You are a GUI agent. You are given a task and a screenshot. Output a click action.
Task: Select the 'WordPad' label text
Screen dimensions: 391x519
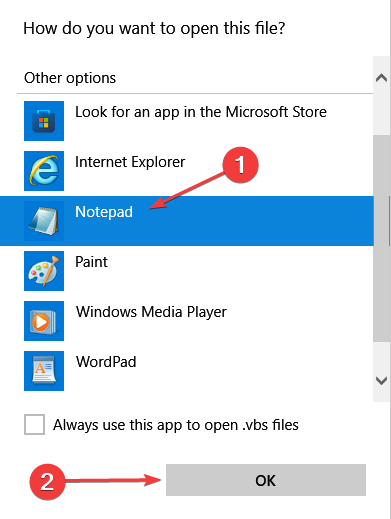106,362
